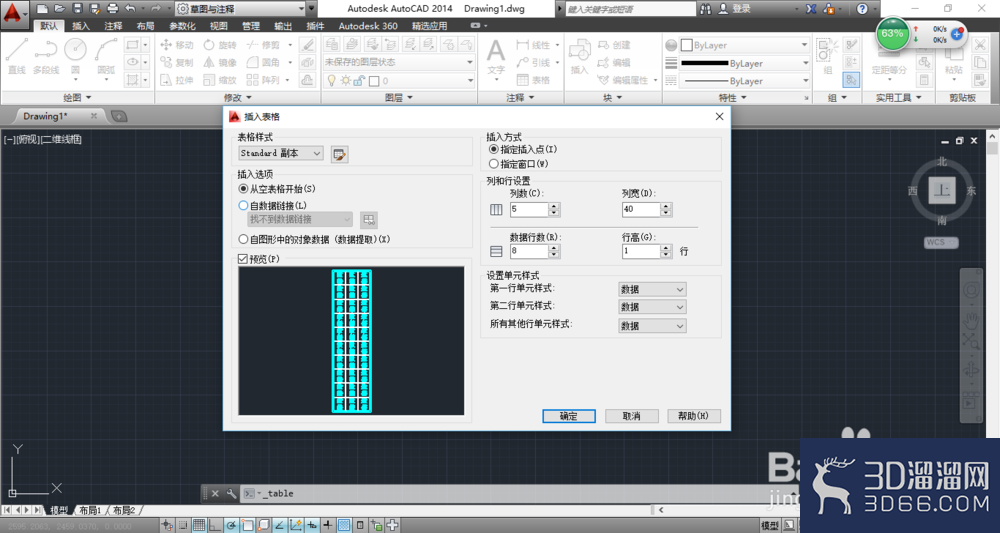The width and height of the screenshot is (1000, 533).
Task: Click the Mirror (镜像) tool
Action: click(220, 62)
